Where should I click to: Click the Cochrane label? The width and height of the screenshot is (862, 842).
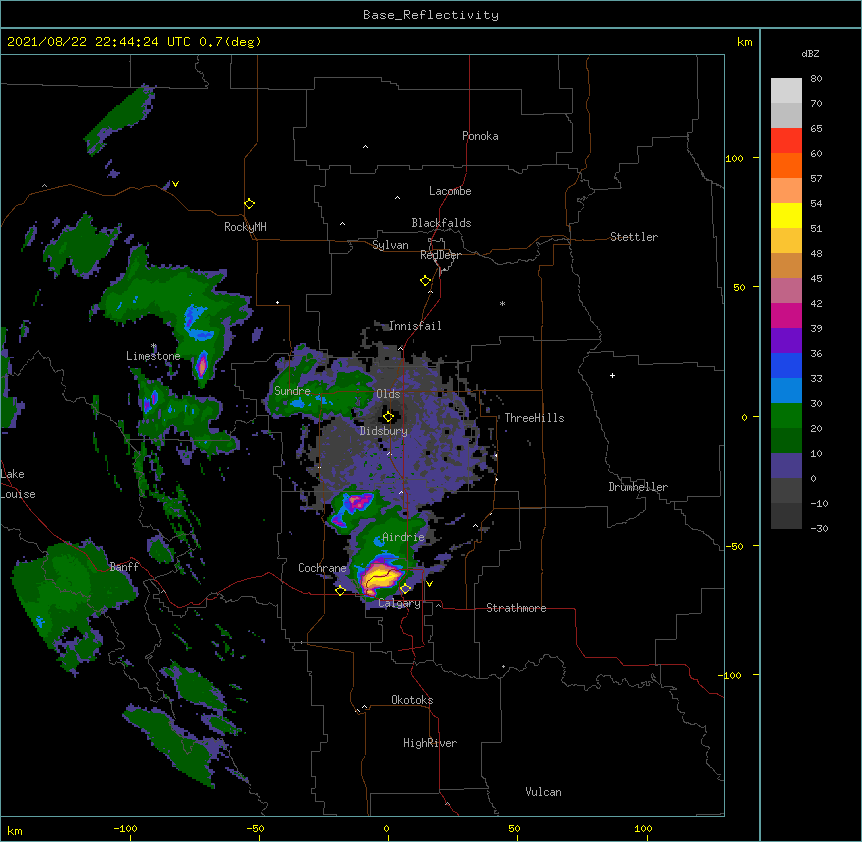pyautogui.click(x=322, y=568)
